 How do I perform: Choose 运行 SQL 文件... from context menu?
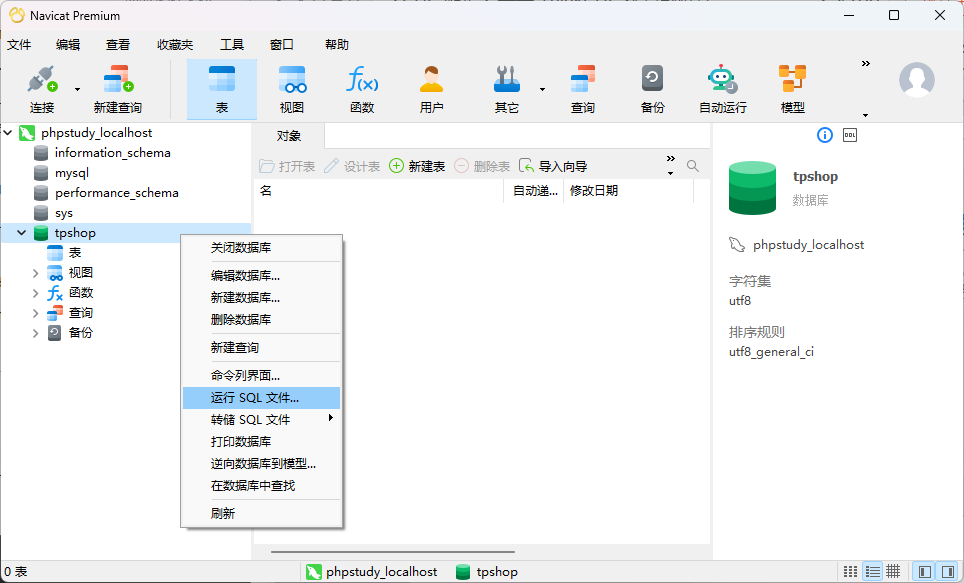pyautogui.click(x=261, y=398)
